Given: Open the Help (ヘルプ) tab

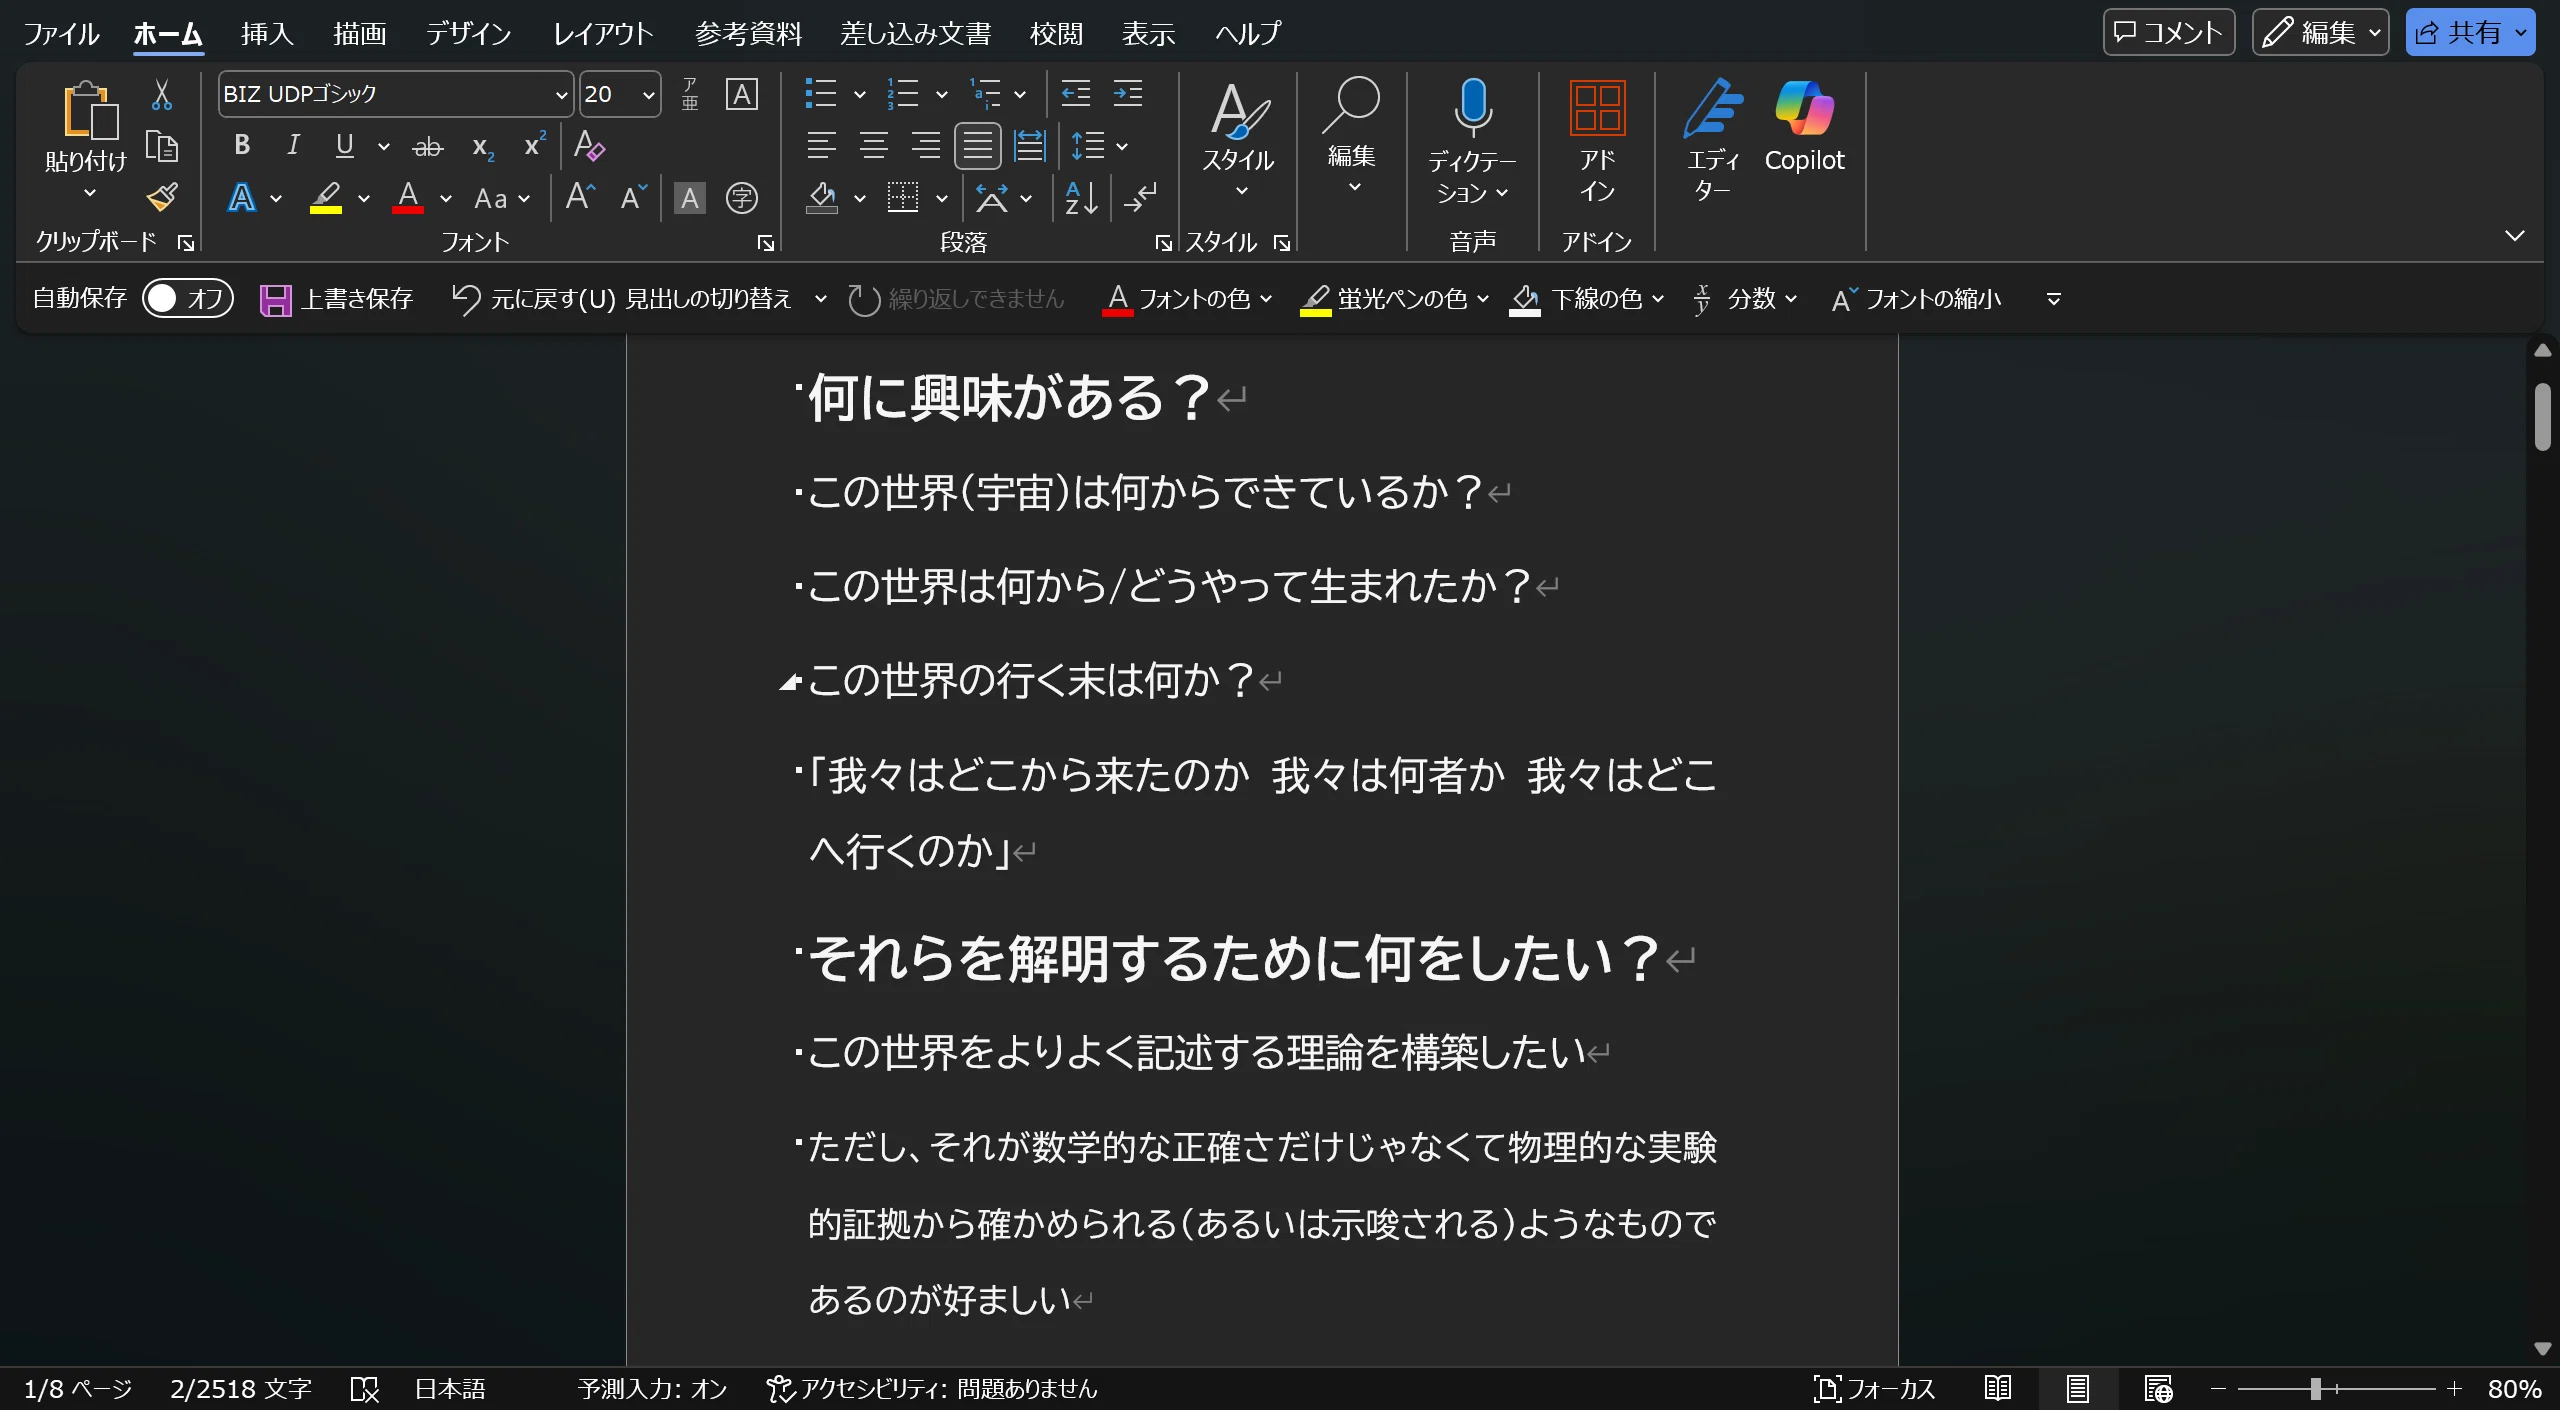Looking at the screenshot, I should tap(1247, 34).
